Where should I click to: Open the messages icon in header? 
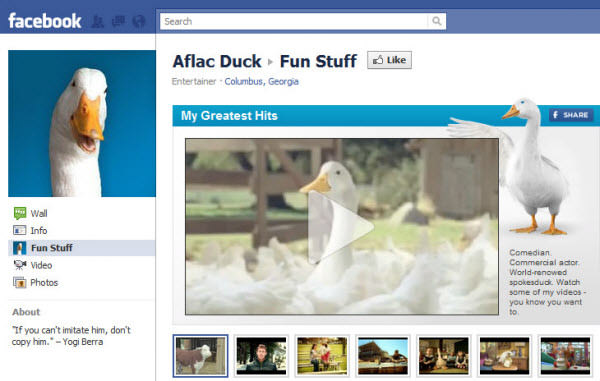click(118, 21)
